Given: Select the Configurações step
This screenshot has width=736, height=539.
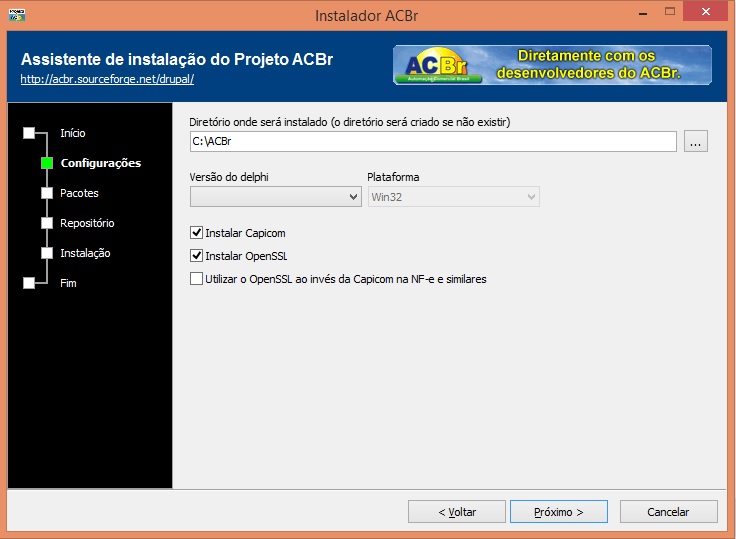Looking at the screenshot, I should tap(100, 163).
